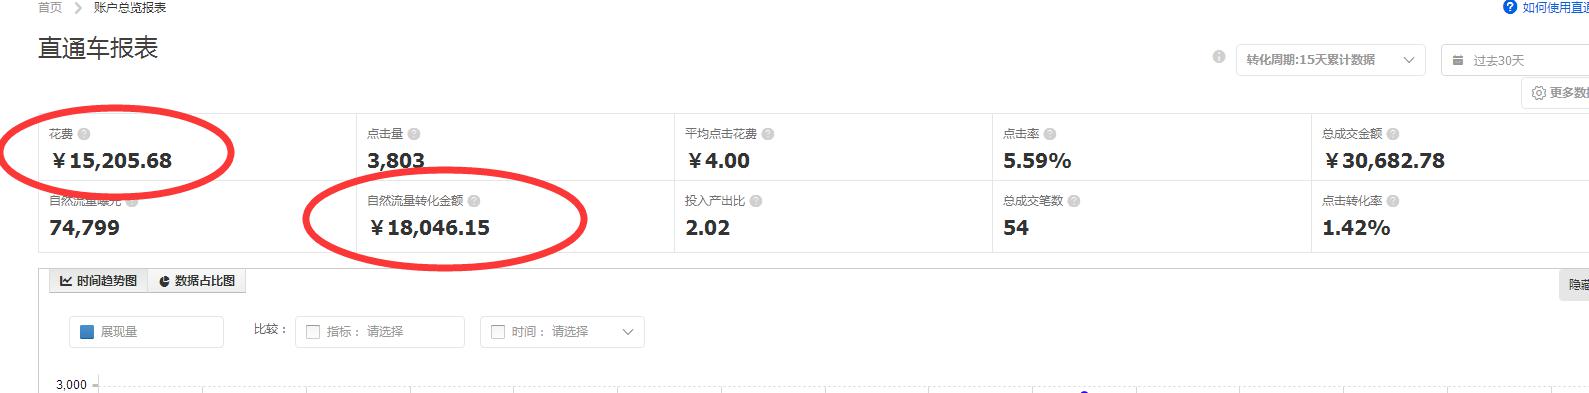Click the help icon beside 点击率
Screen dimensions: 1589x393
pyautogui.click(x=1050, y=134)
